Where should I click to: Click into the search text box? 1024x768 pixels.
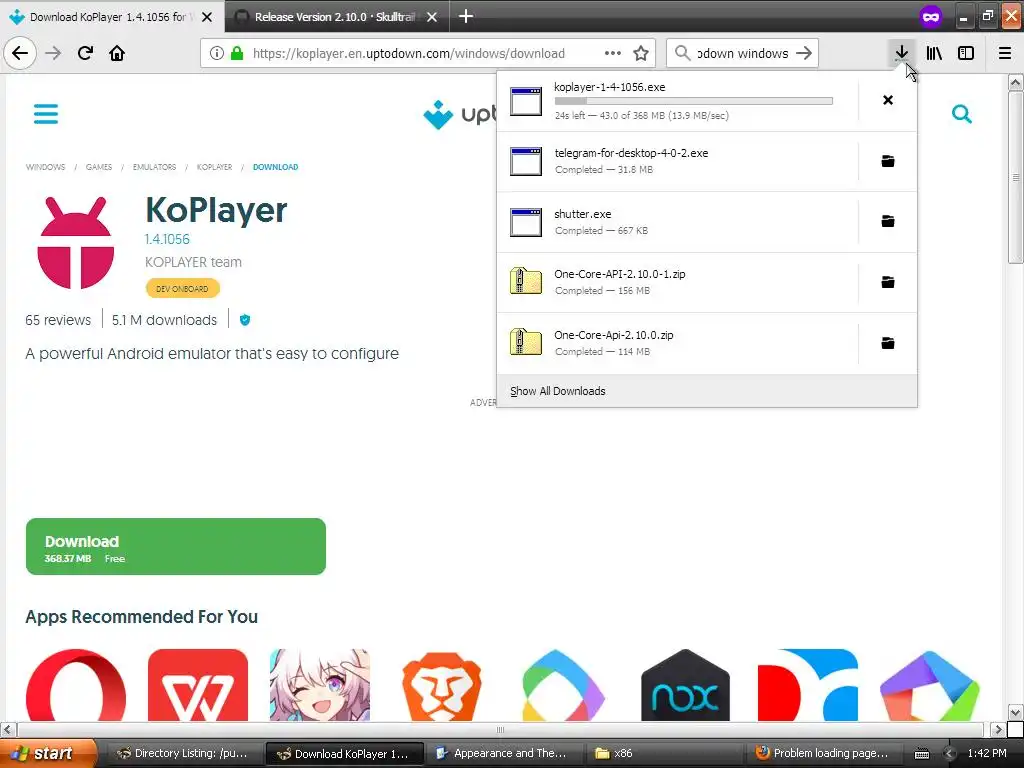pyautogui.click(x=743, y=53)
